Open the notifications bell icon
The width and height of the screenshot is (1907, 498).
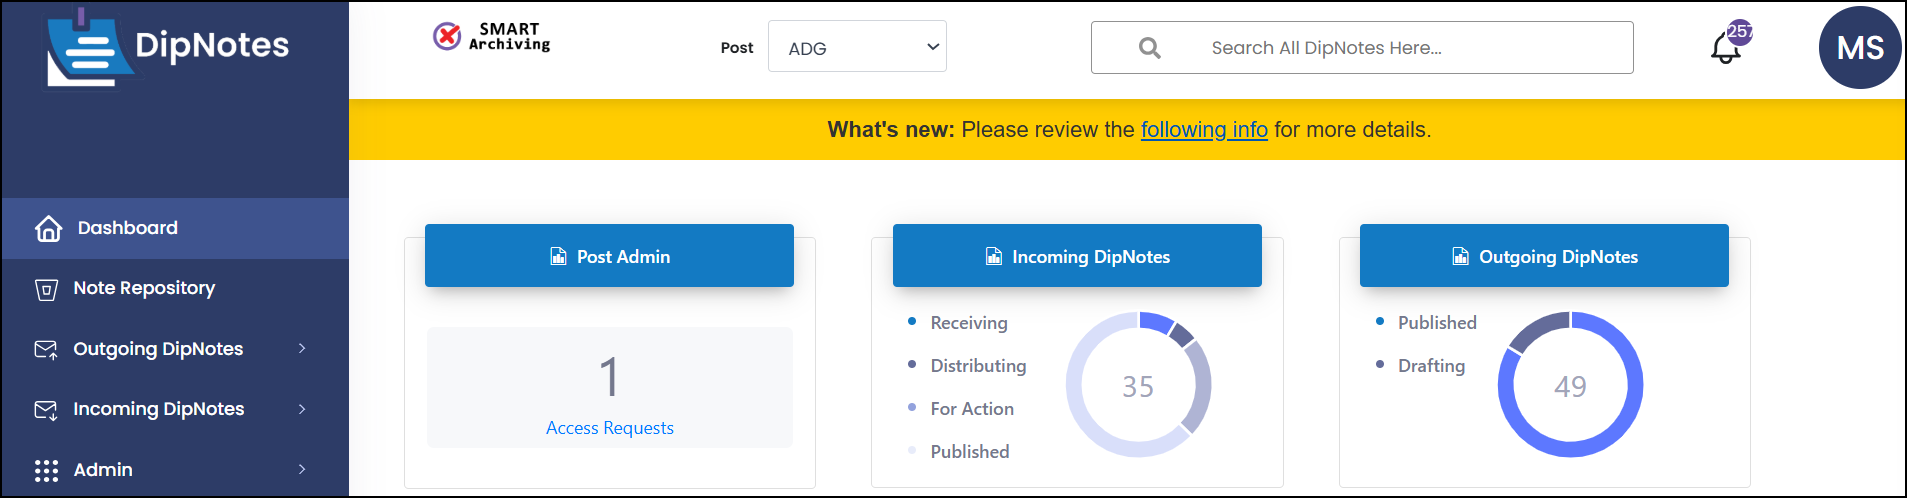click(1726, 48)
